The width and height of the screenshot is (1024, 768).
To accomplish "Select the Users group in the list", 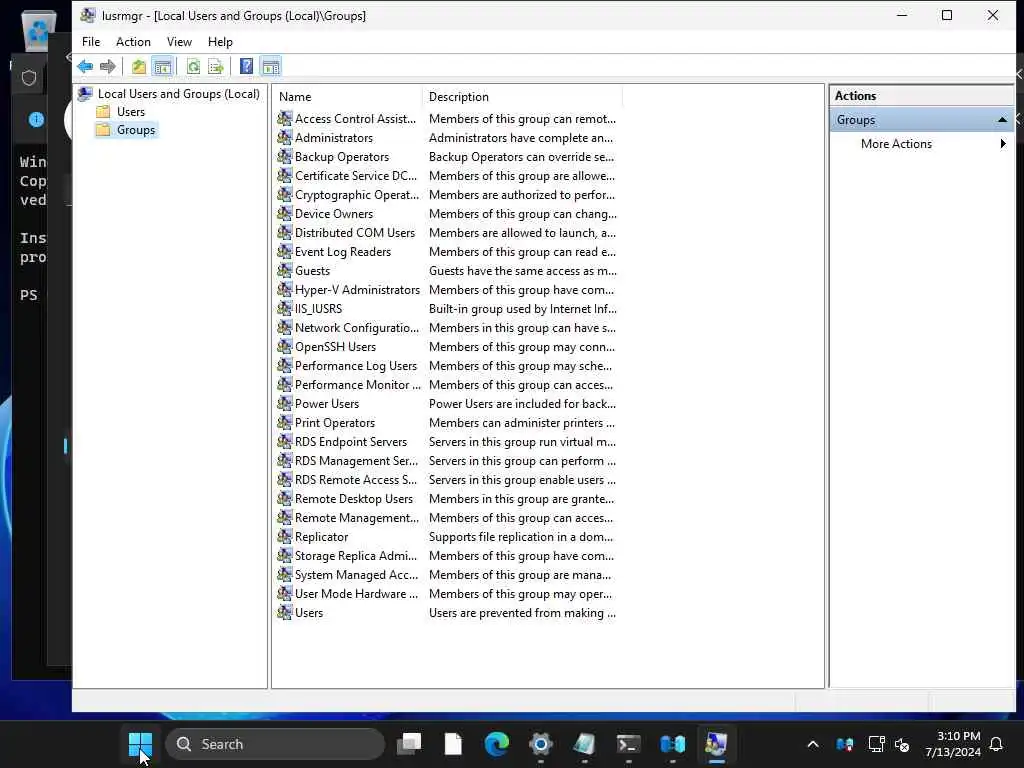I will tap(308, 612).
